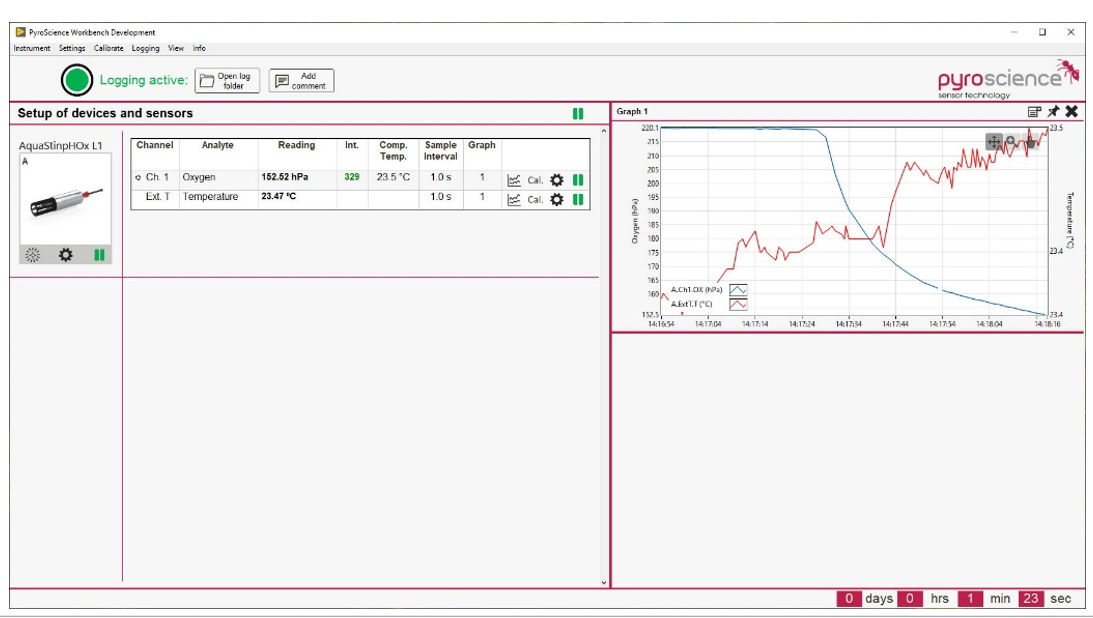The width and height of the screenshot is (1093, 618).
Task: Open AquaStinpHOx L1 device settings gear
Action: (x=66, y=255)
